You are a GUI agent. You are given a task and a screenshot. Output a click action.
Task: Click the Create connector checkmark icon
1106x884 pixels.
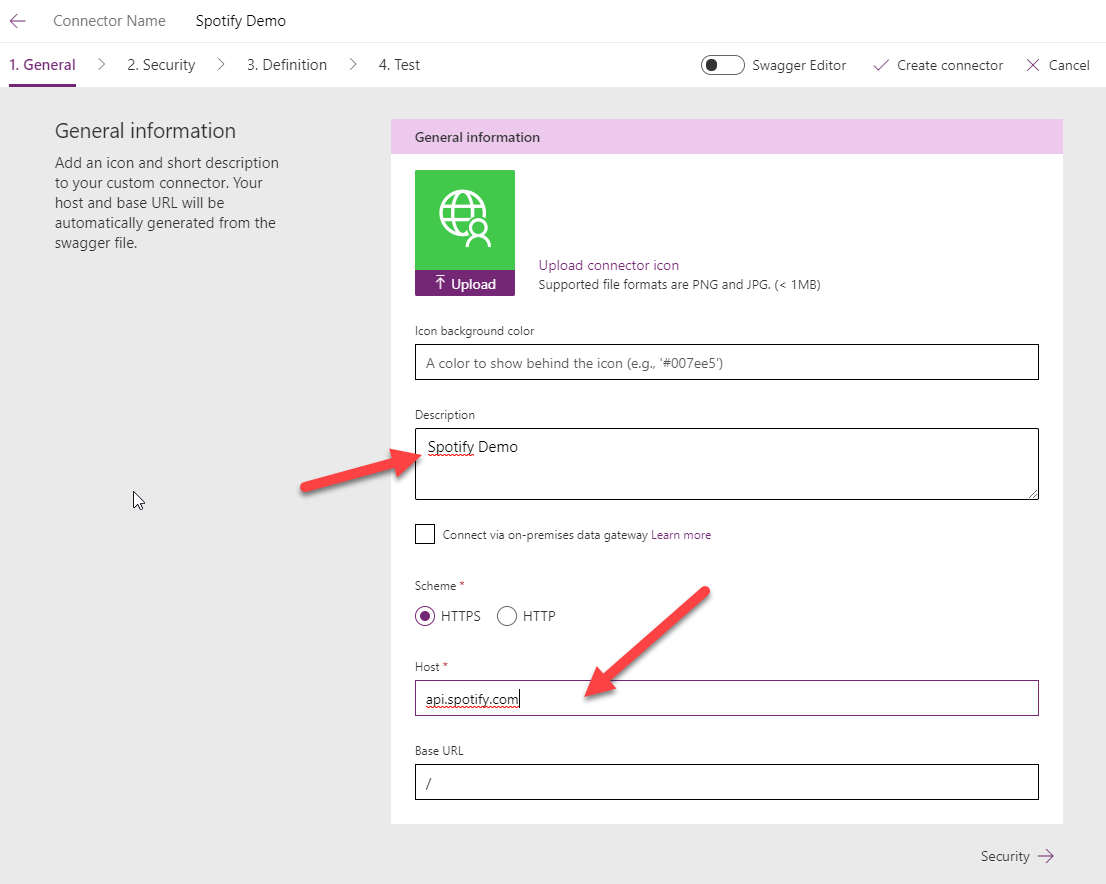(881, 65)
